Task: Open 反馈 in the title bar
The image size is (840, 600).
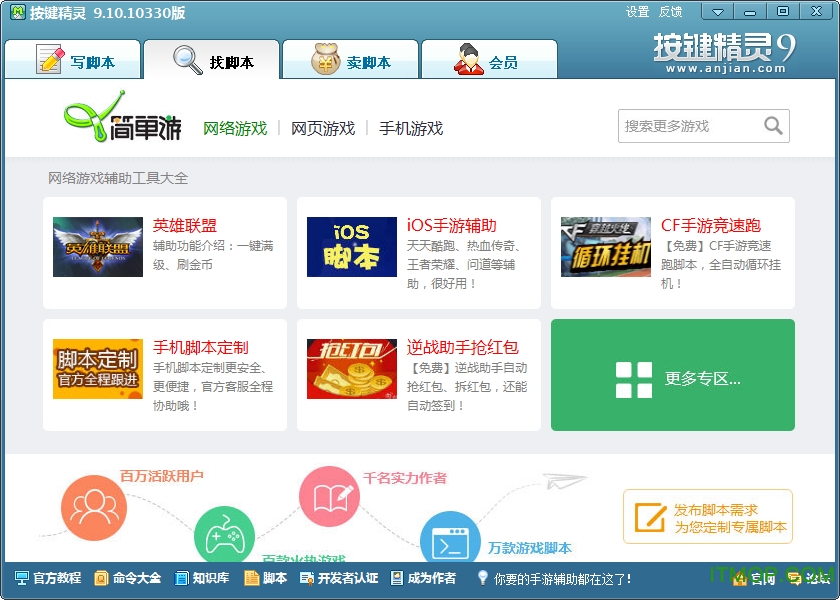Action: [x=670, y=12]
